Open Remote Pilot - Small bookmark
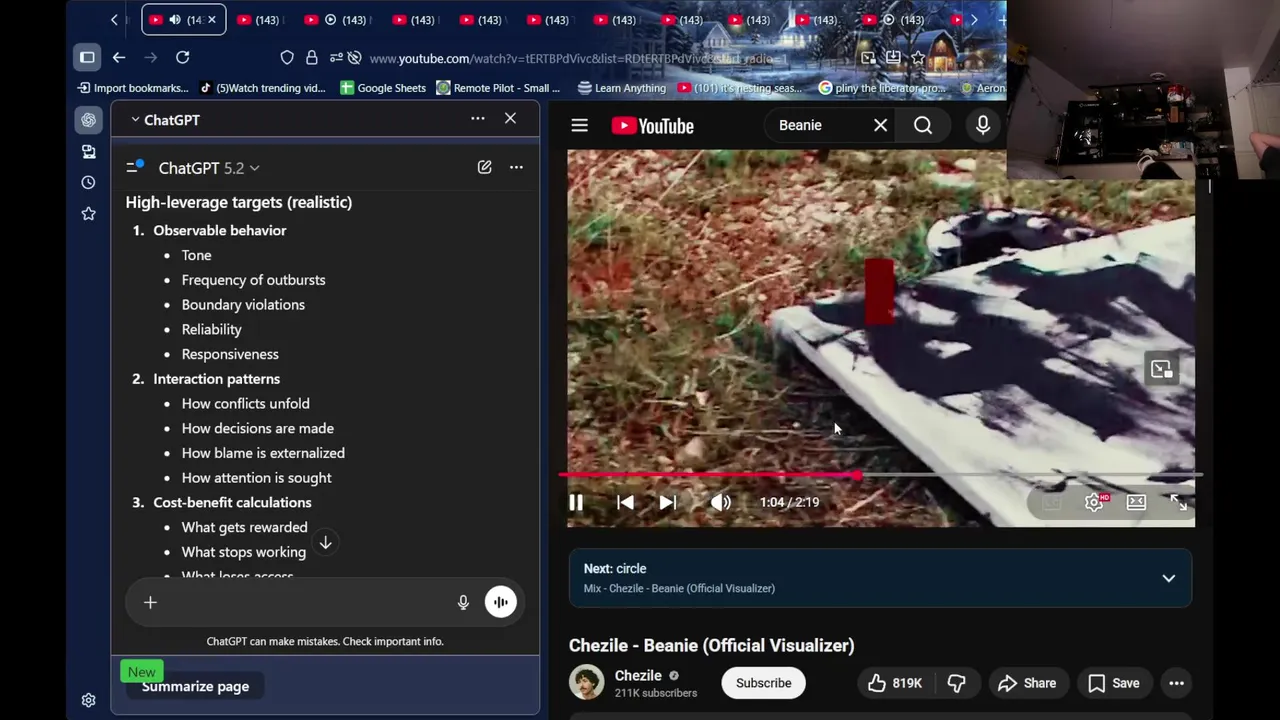This screenshot has width=1280, height=720. [x=498, y=88]
